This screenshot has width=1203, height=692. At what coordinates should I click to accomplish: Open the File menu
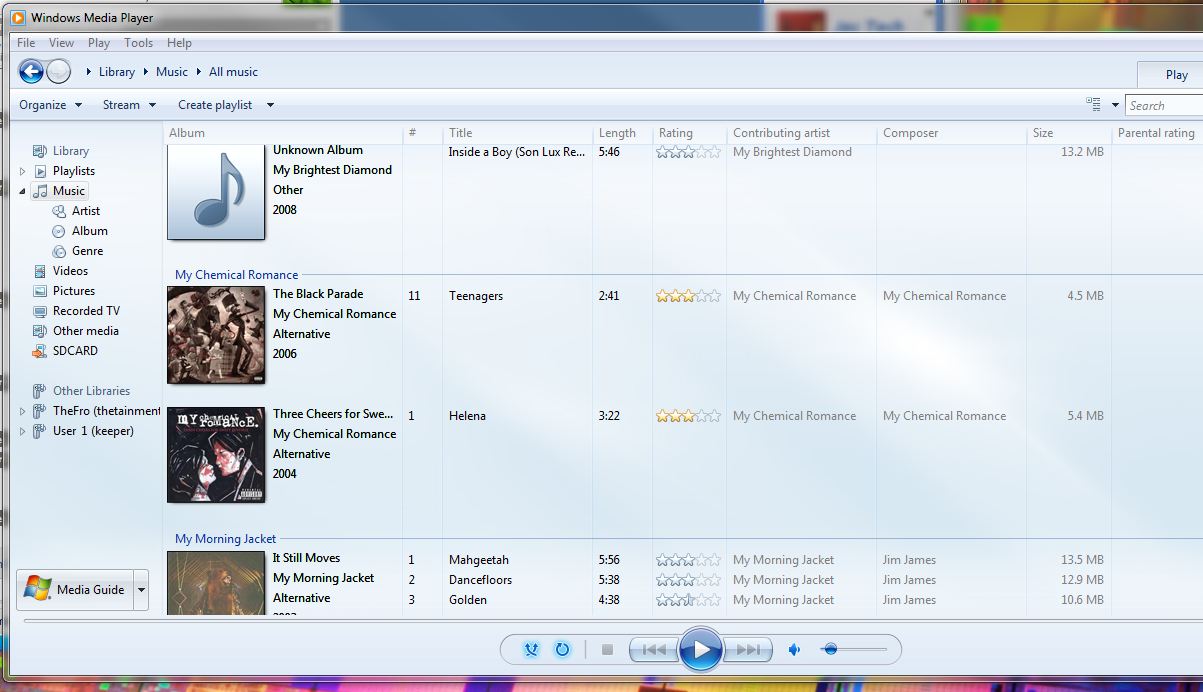click(x=26, y=43)
